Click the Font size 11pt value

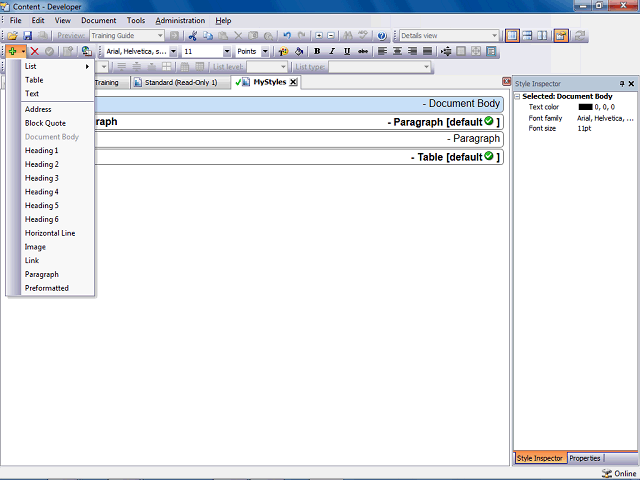tap(584, 129)
